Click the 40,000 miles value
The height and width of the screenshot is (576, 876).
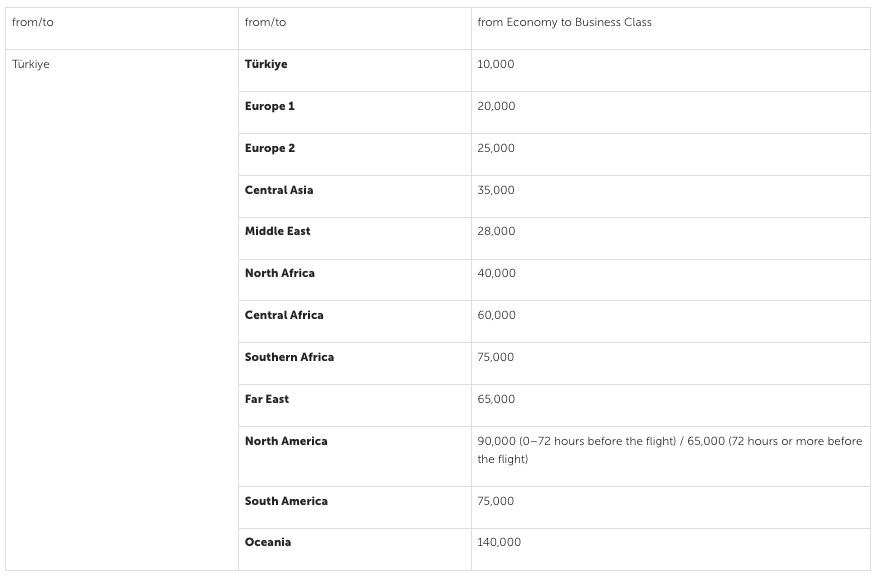496,273
